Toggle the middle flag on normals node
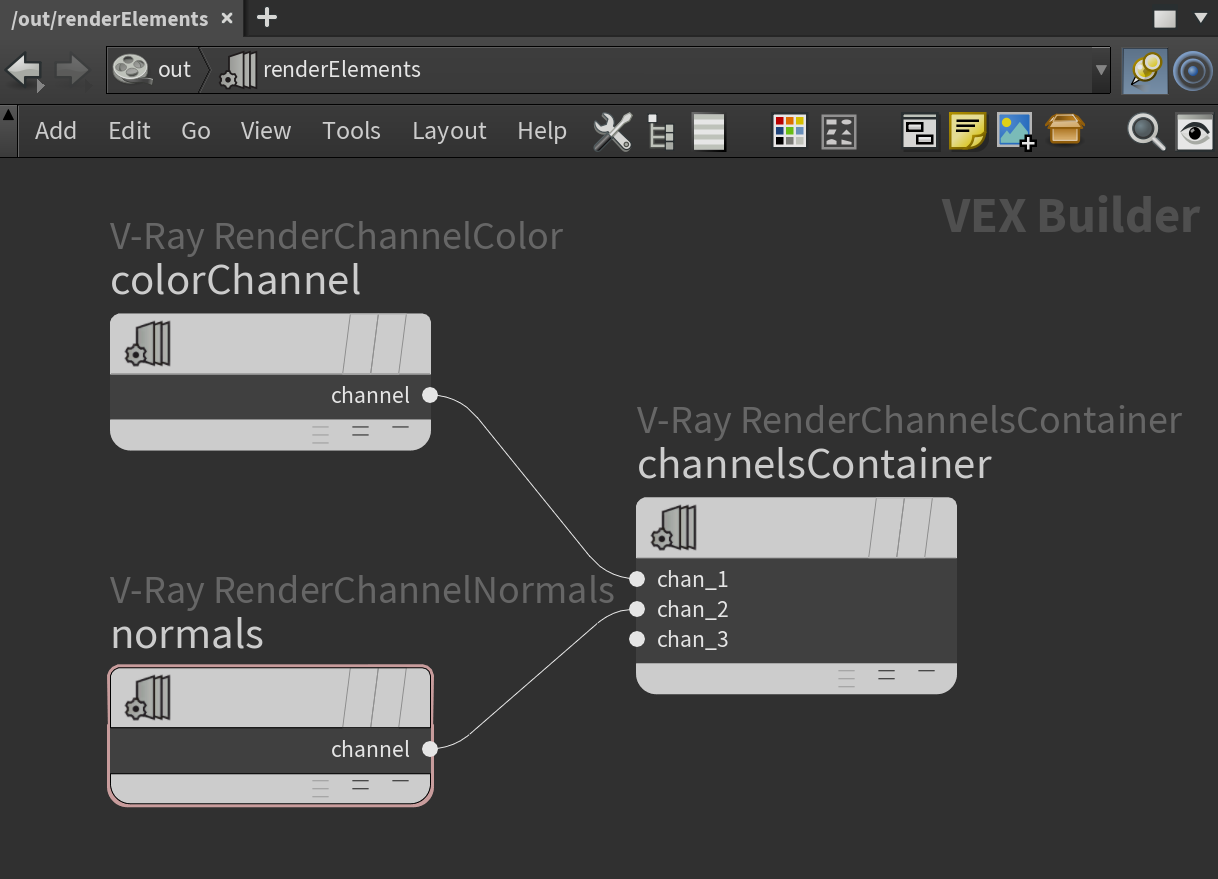Viewport: 1218px width, 879px height. pyautogui.click(x=388, y=698)
